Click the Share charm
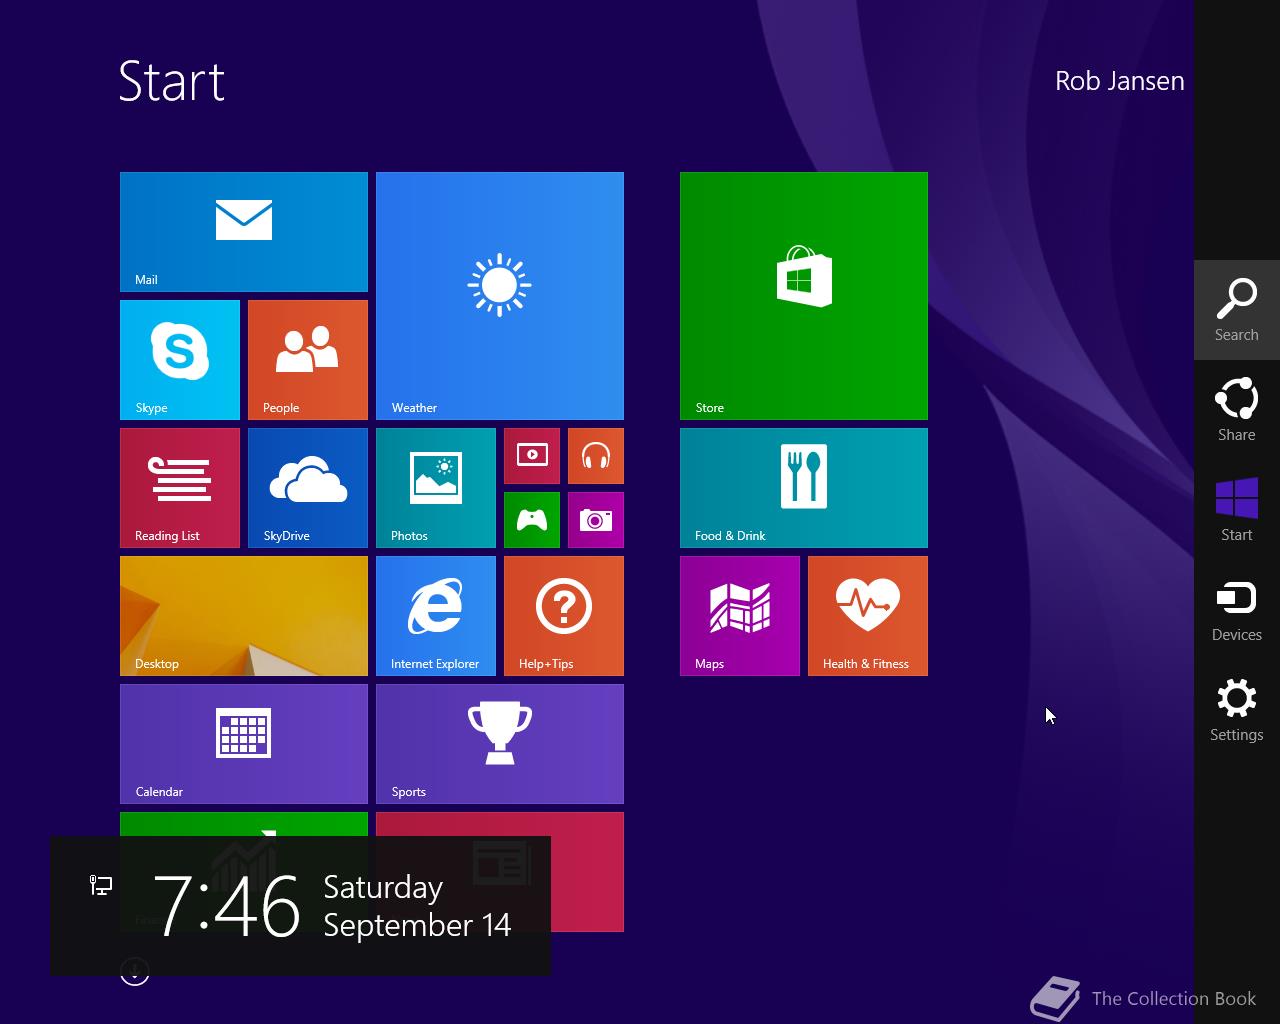Screen dimensions: 1280x1024 pyautogui.click(x=1237, y=410)
